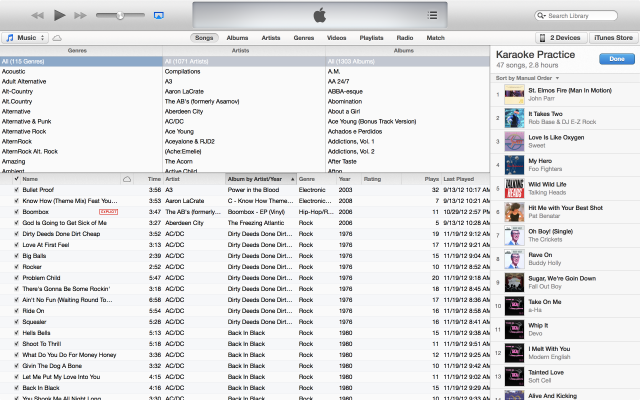The height and width of the screenshot is (400, 640).
Task: Focus the Search Library field
Action: coord(576,16)
